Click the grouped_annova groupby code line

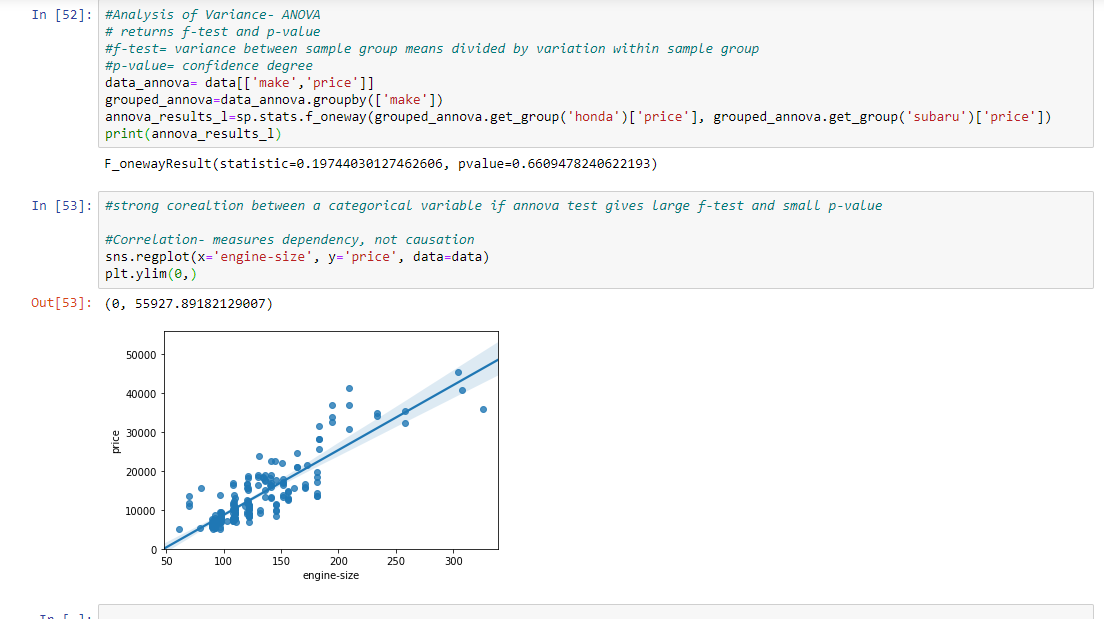pos(274,99)
